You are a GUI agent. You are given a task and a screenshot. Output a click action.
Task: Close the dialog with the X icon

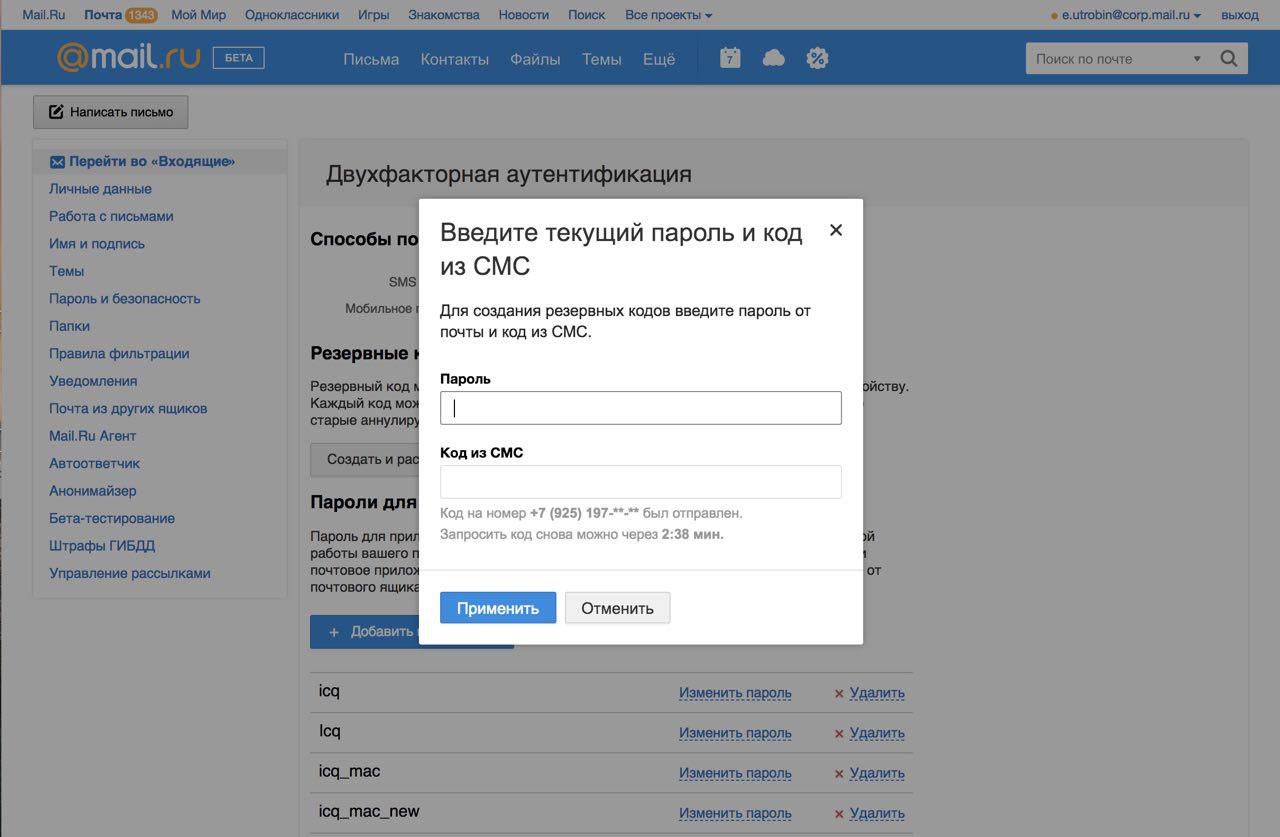coord(836,230)
